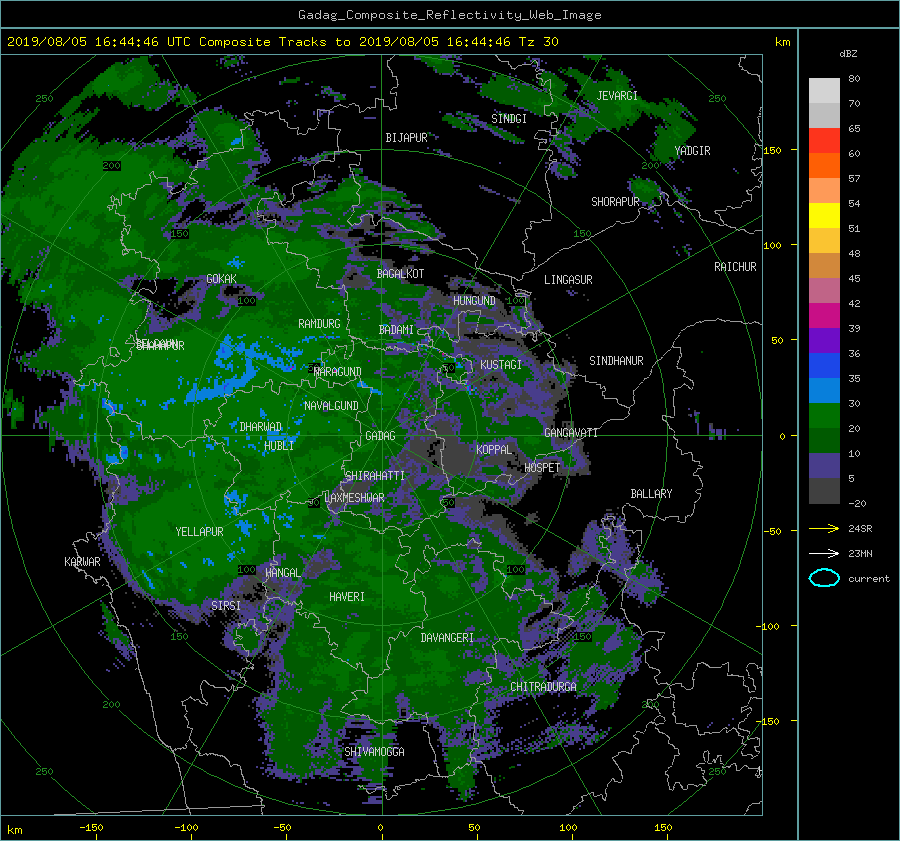Select the LINGASUR label
This screenshot has width=900, height=841.
click(568, 280)
